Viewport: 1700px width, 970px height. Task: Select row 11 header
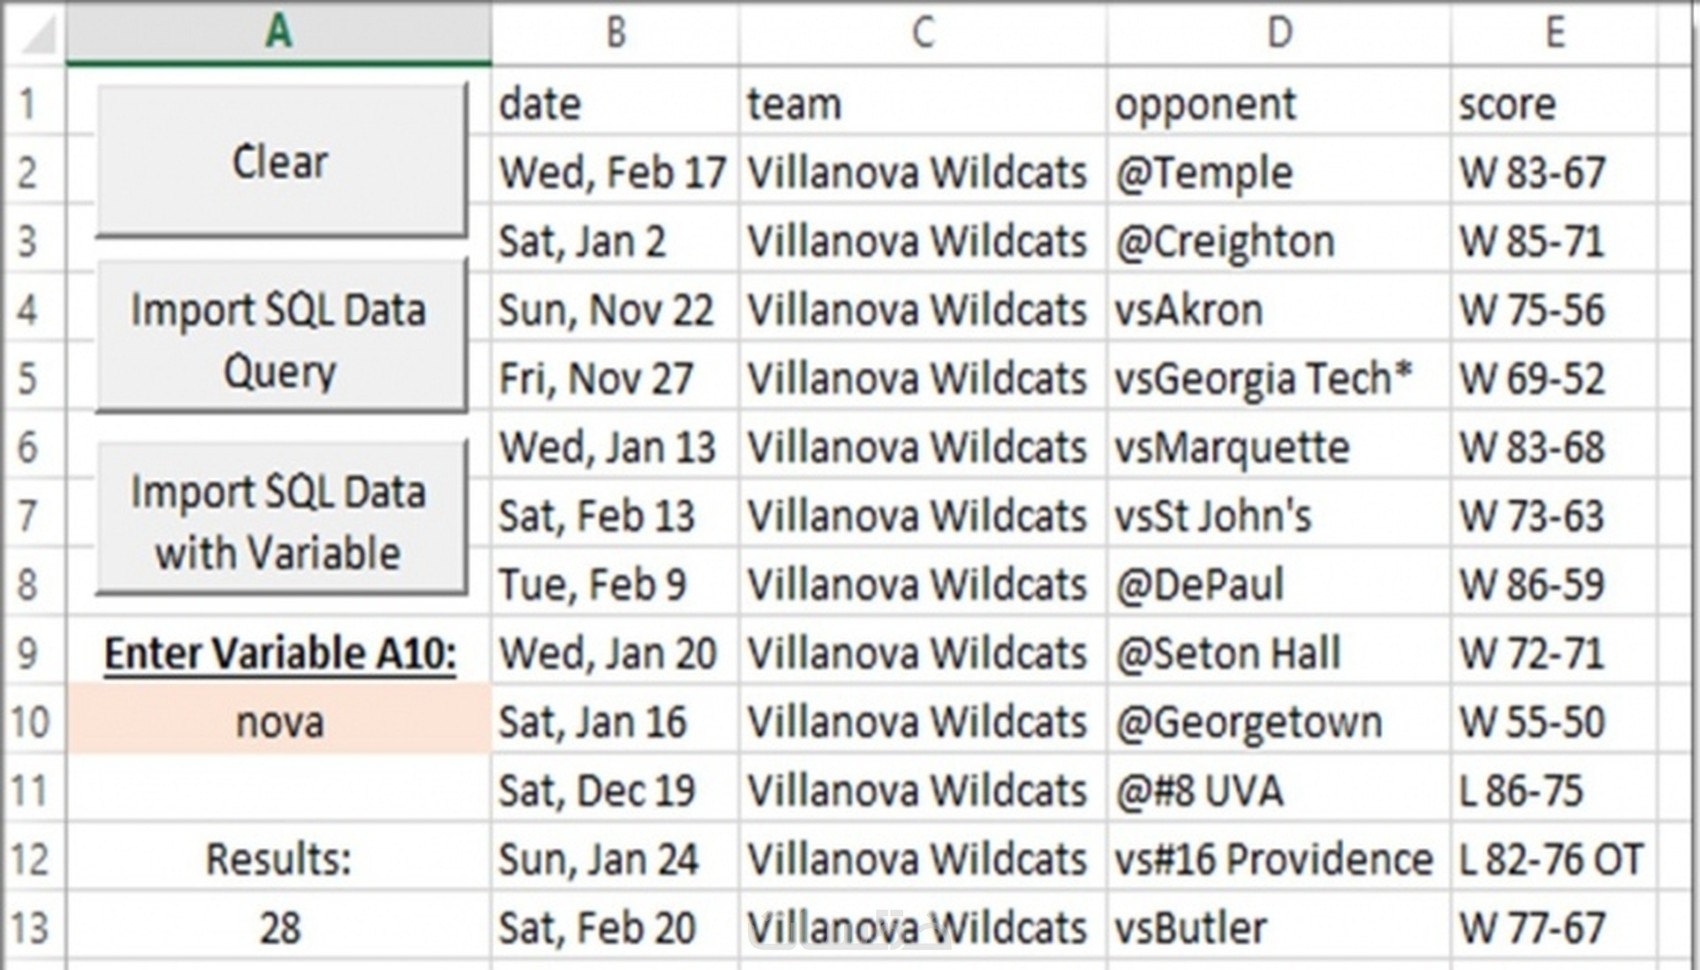tap(29, 791)
